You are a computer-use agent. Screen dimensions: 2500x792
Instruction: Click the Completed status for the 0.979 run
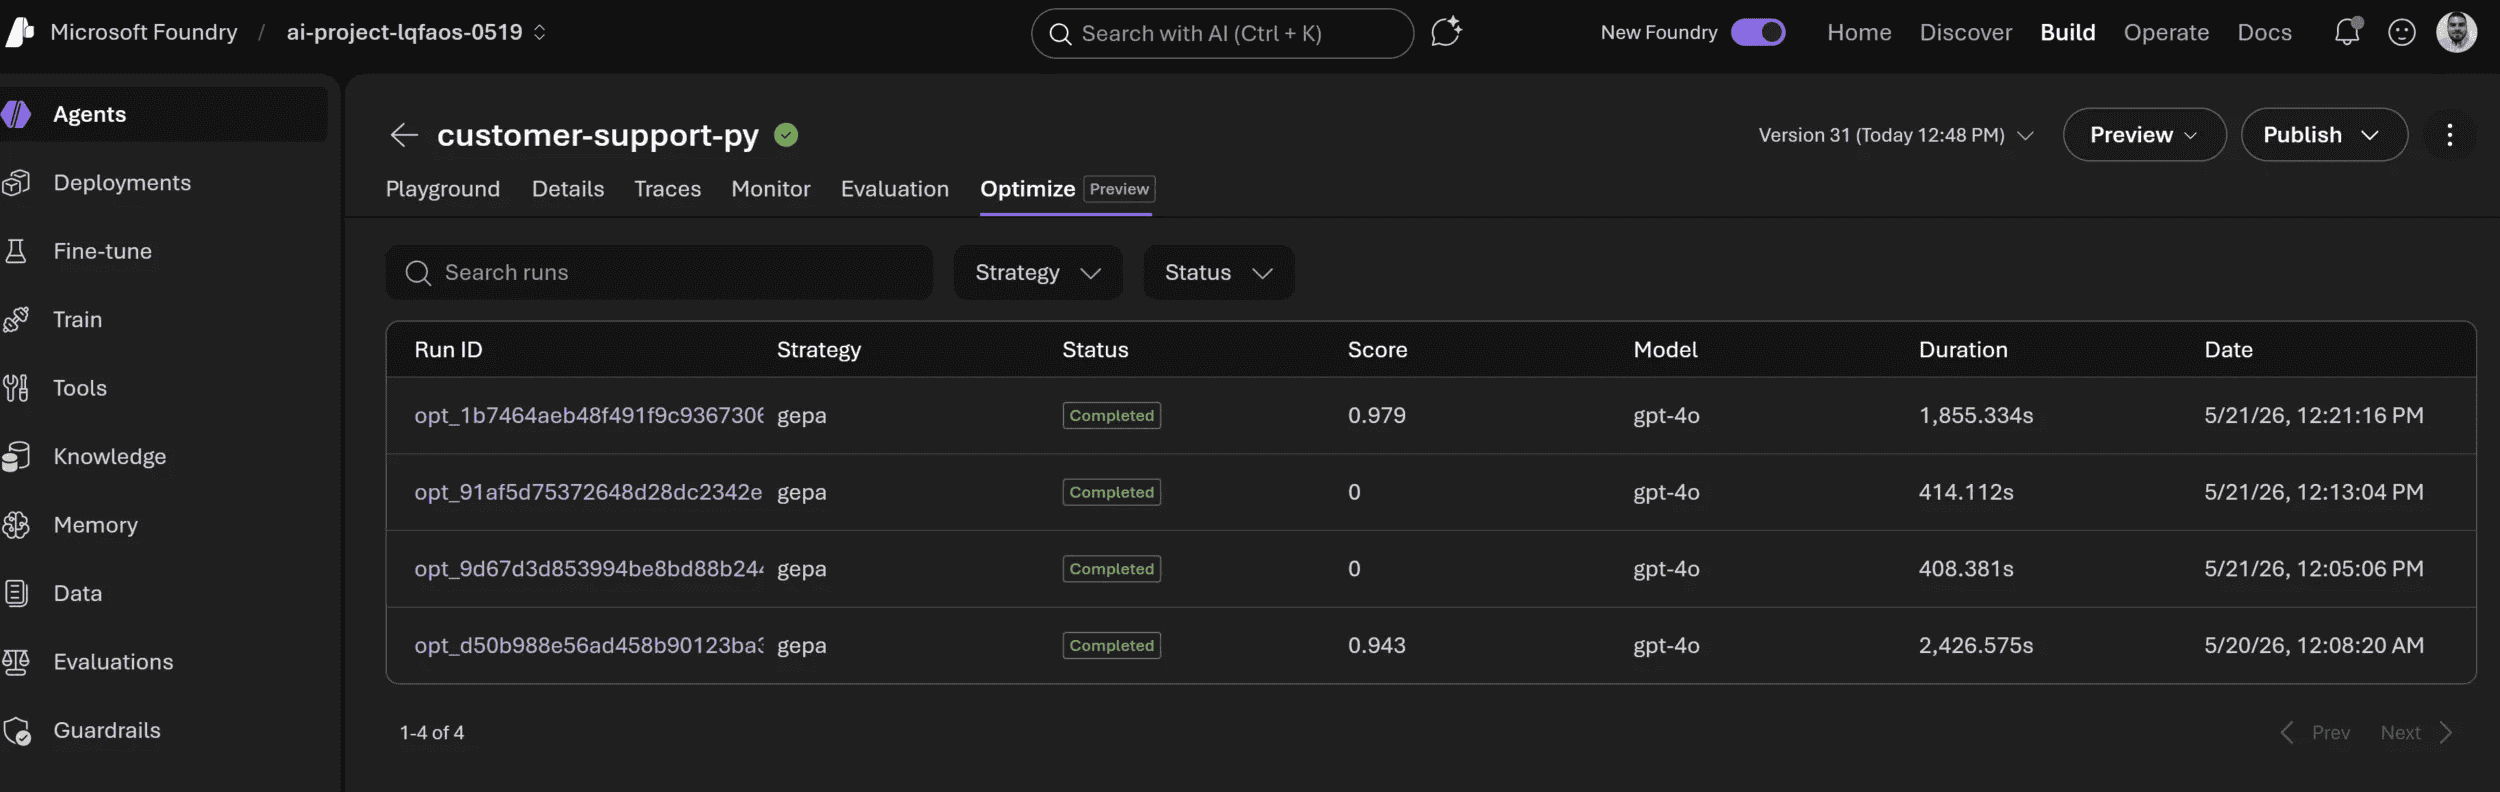(1111, 416)
